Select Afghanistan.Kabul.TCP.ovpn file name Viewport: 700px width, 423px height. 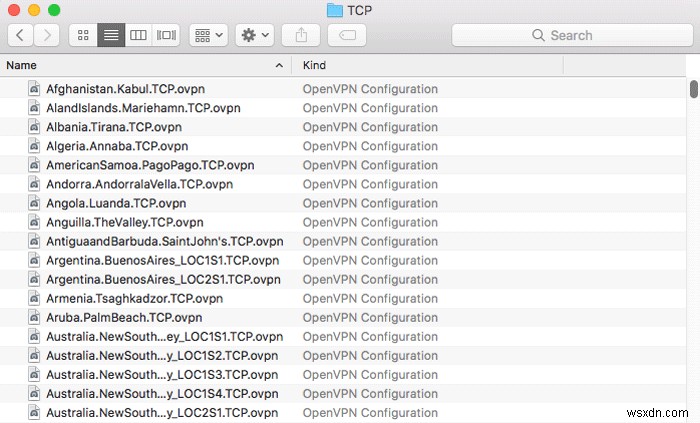(125, 89)
